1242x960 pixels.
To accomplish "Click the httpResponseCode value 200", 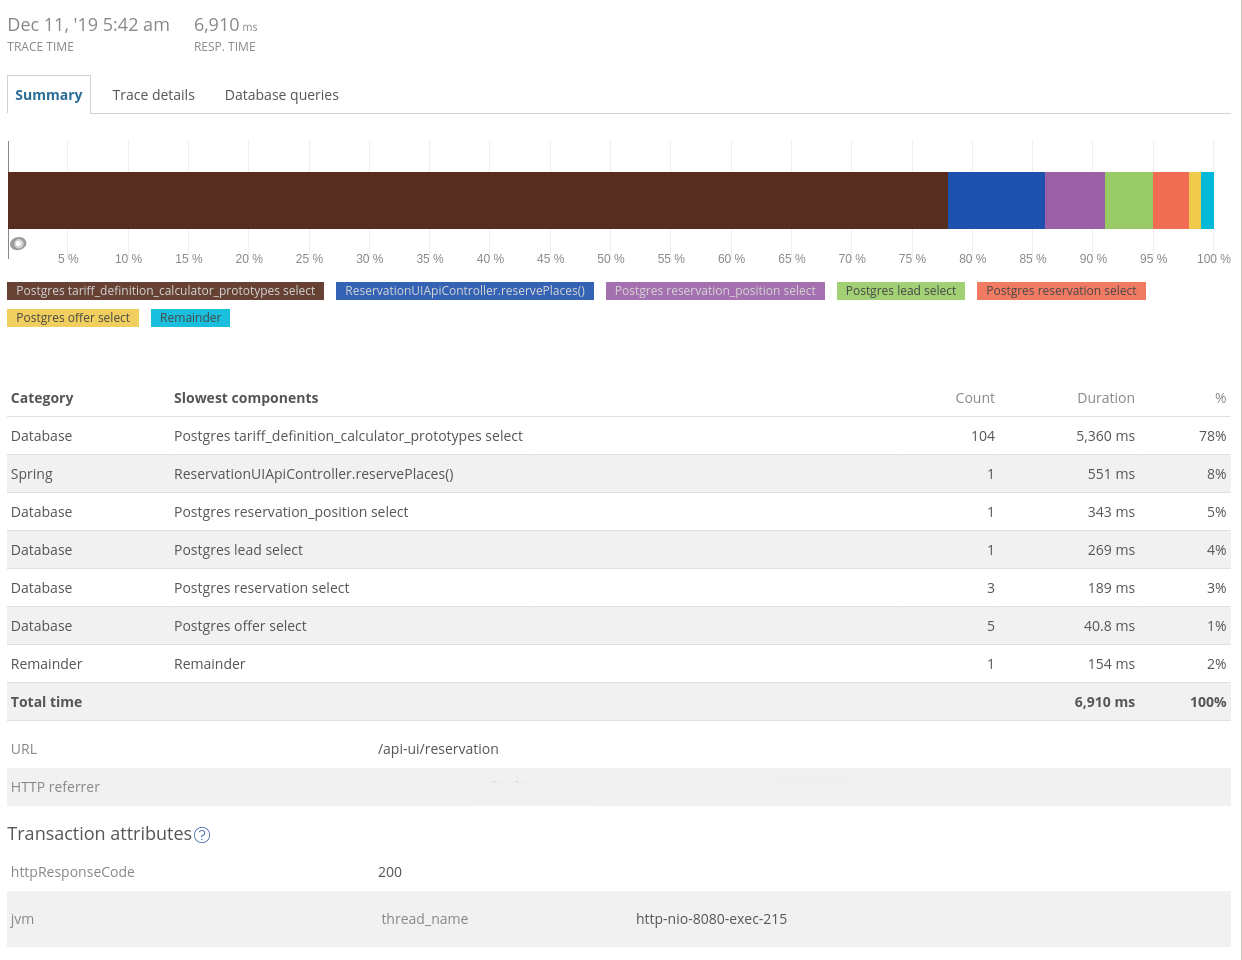I will pyautogui.click(x=390, y=872).
